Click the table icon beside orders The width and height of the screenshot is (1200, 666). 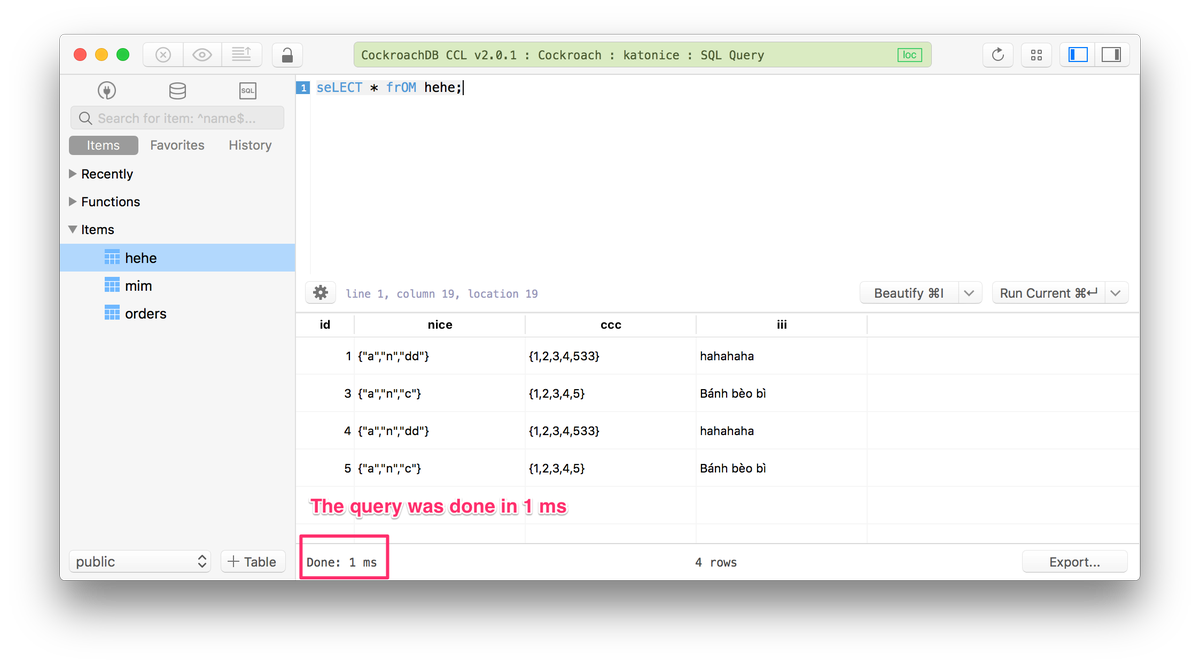click(112, 314)
